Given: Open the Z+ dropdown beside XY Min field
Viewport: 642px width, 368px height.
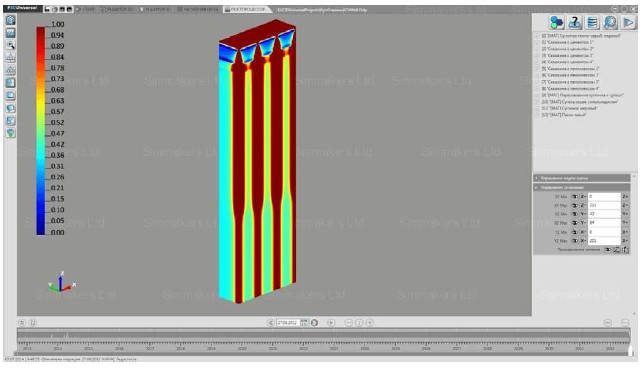Looking at the screenshot, I should 625,196.
